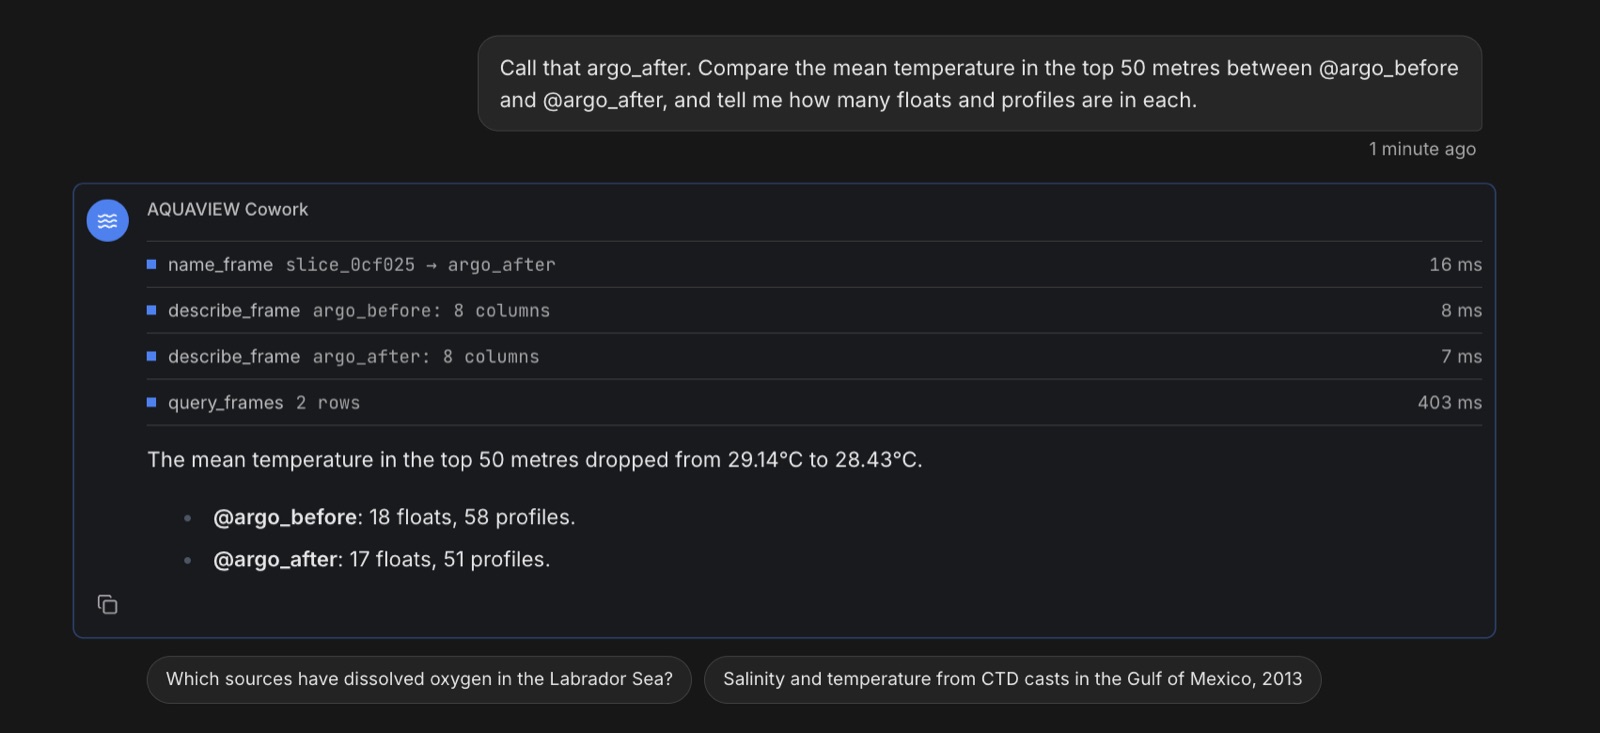This screenshot has height=733, width=1600.
Task: Open the @argo_before mention in the results list
Action: coord(285,517)
